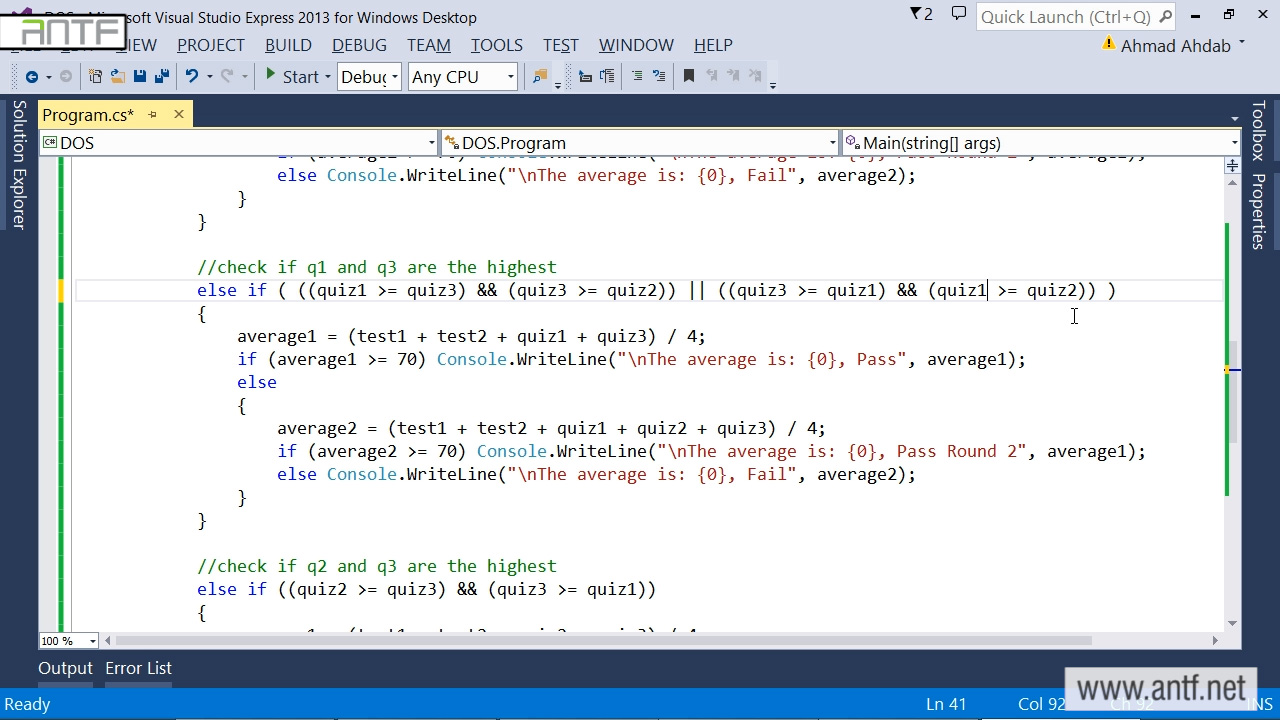Toggle pin on the Program.cs tab
The height and width of the screenshot is (720, 1280).
coord(153,115)
